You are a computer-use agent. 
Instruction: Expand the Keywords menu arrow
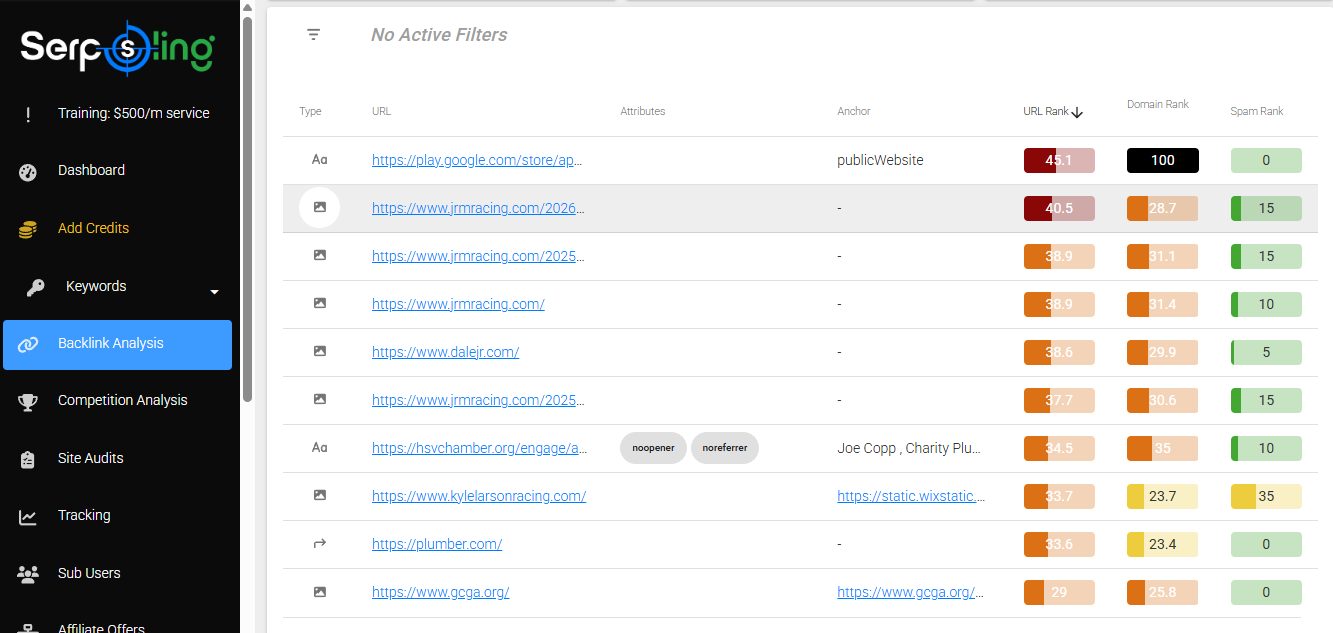pos(214,292)
